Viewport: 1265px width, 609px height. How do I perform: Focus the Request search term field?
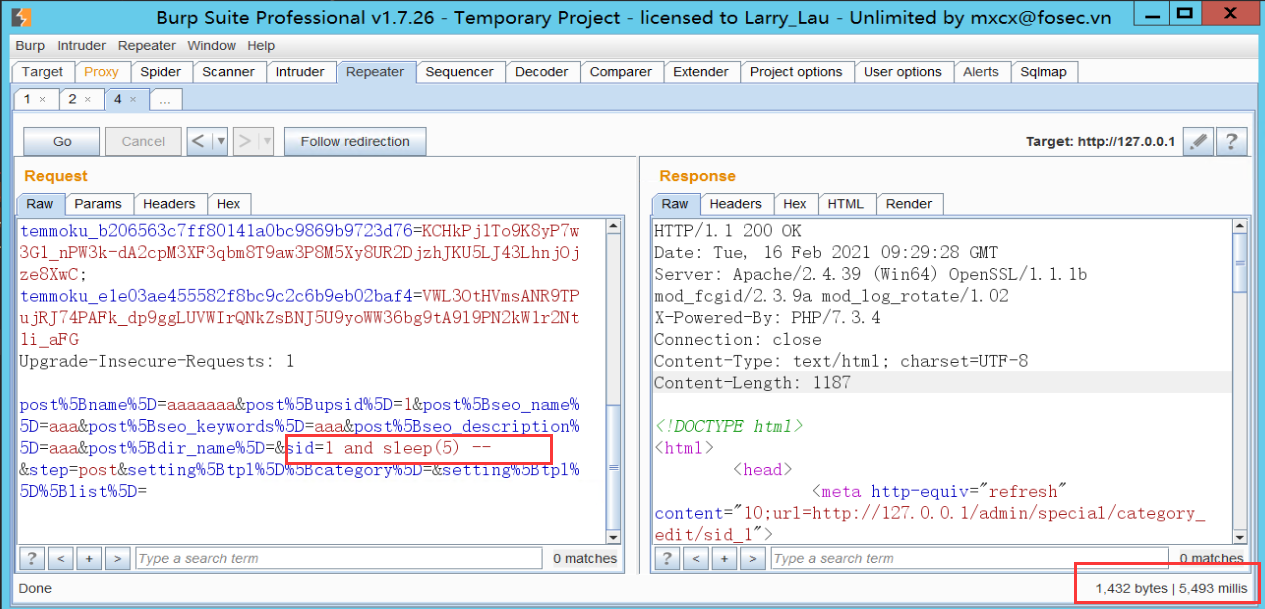click(x=338, y=558)
